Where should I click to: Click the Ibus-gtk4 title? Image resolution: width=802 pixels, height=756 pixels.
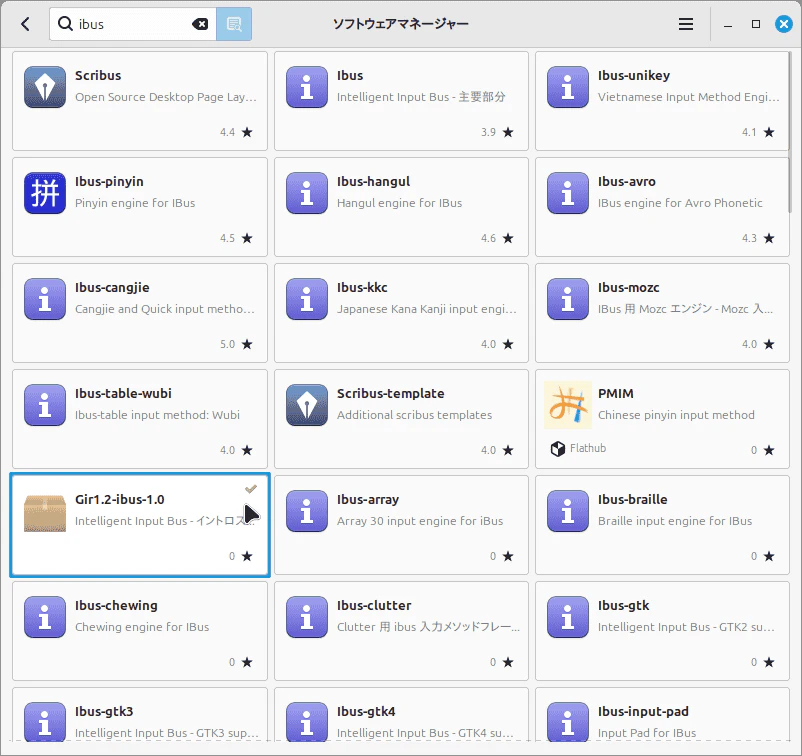pos(366,711)
